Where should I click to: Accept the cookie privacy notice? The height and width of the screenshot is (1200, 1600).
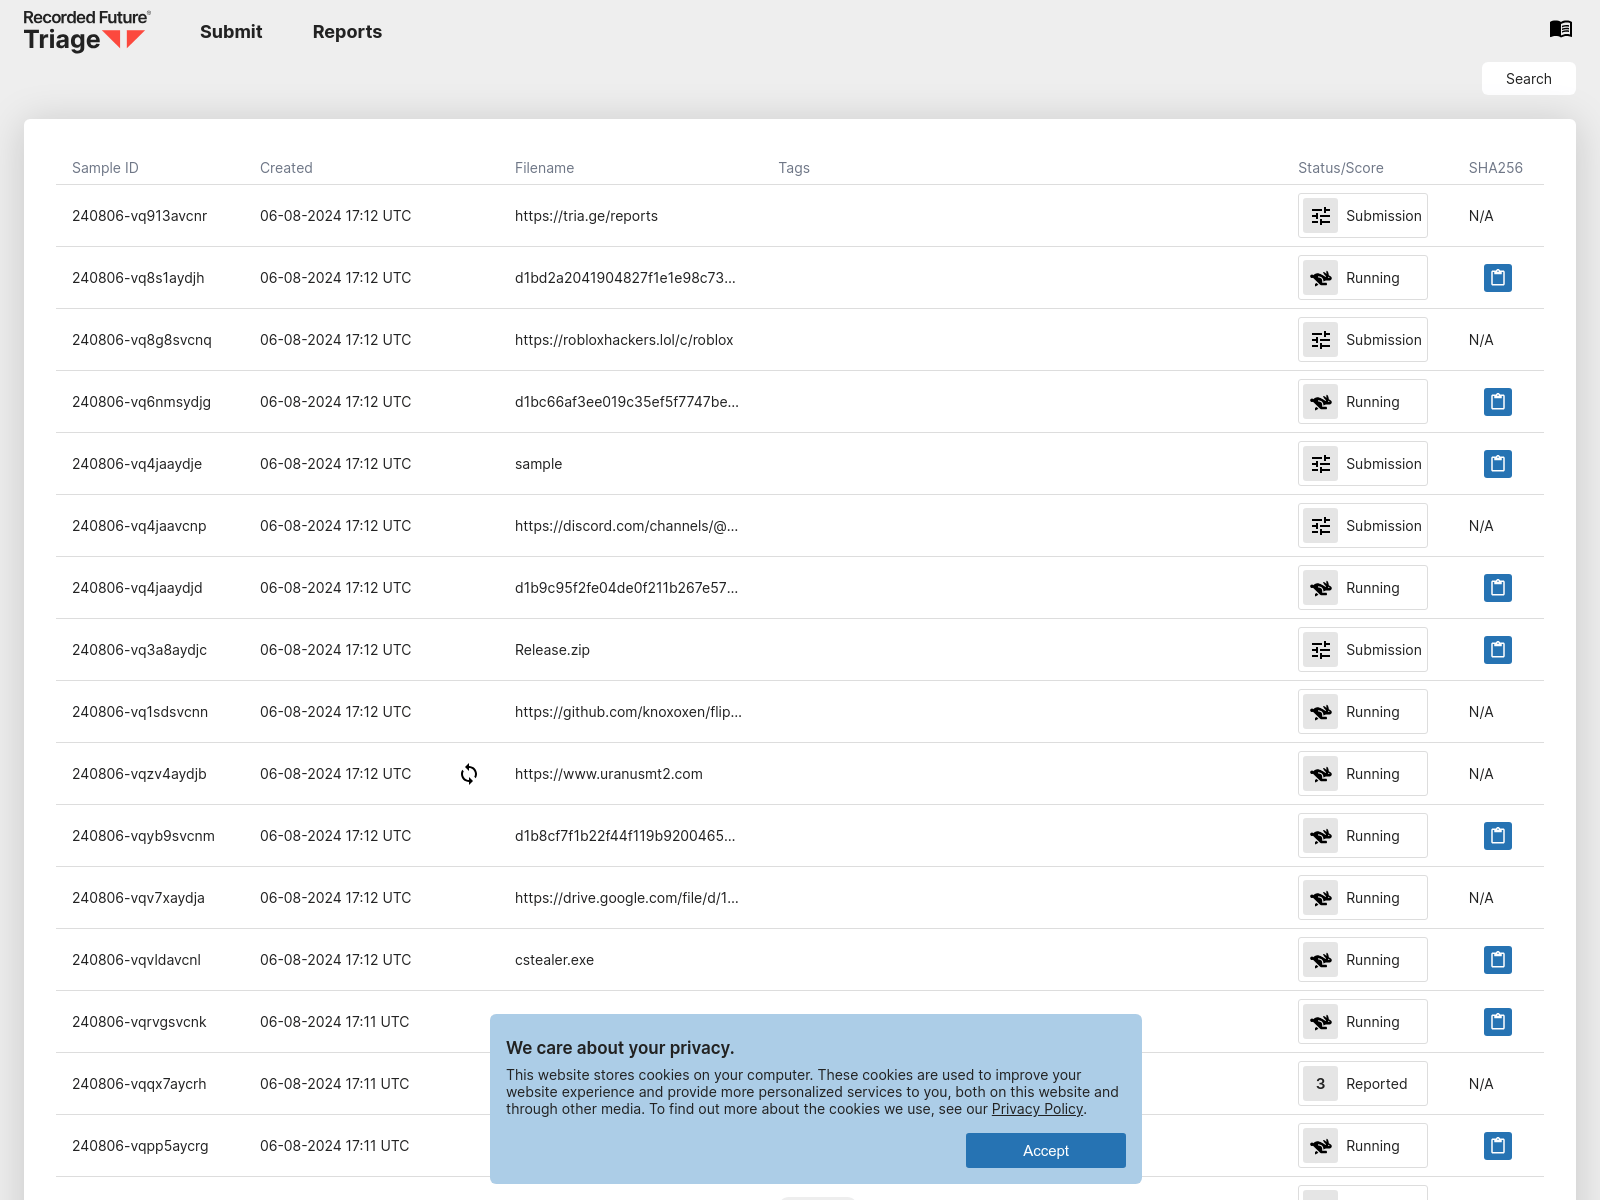click(x=1045, y=1150)
